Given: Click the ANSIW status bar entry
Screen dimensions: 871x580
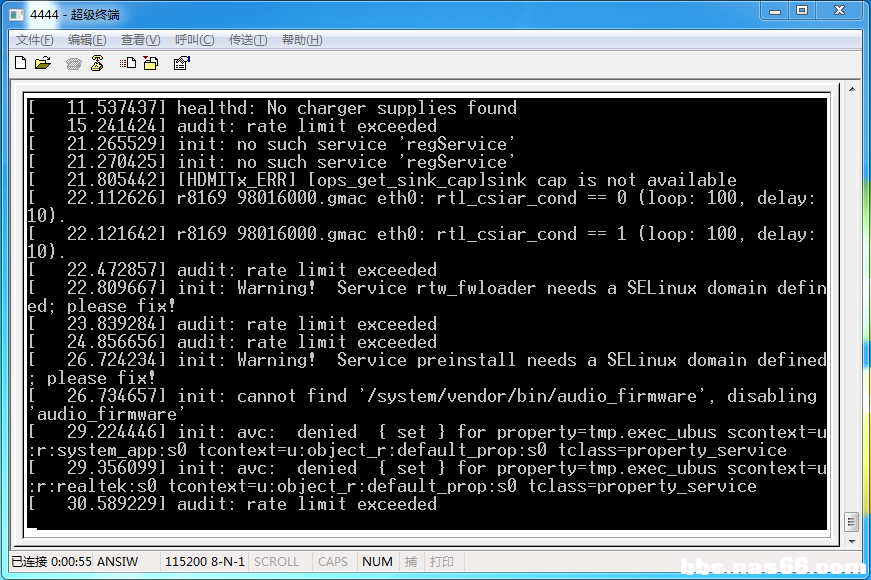Looking at the screenshot, I should coord(117,562).
